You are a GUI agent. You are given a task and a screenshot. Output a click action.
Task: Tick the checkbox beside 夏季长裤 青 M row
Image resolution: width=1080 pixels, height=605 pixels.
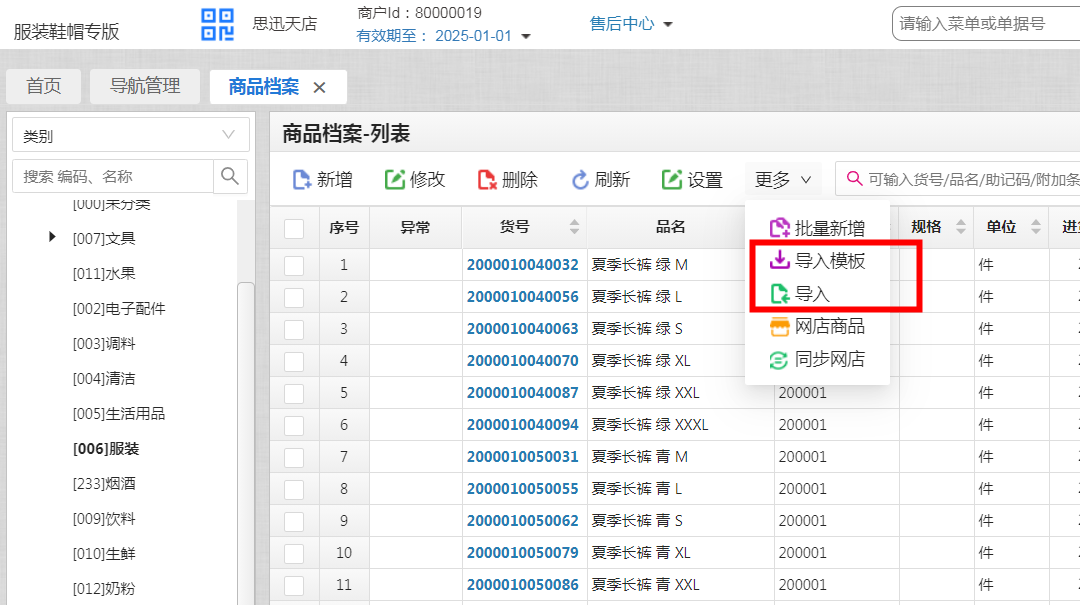click(x=294, y=456)
